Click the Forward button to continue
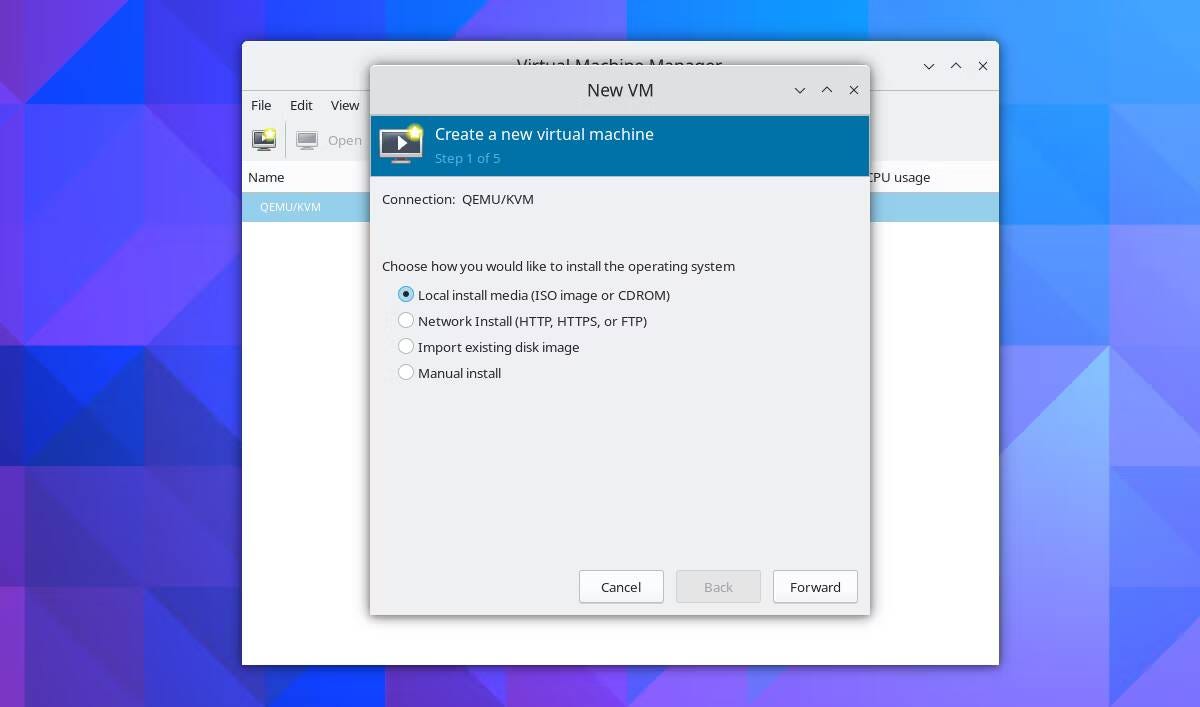The height and width of the screenshot is (707, 1200). click(815, 587)
